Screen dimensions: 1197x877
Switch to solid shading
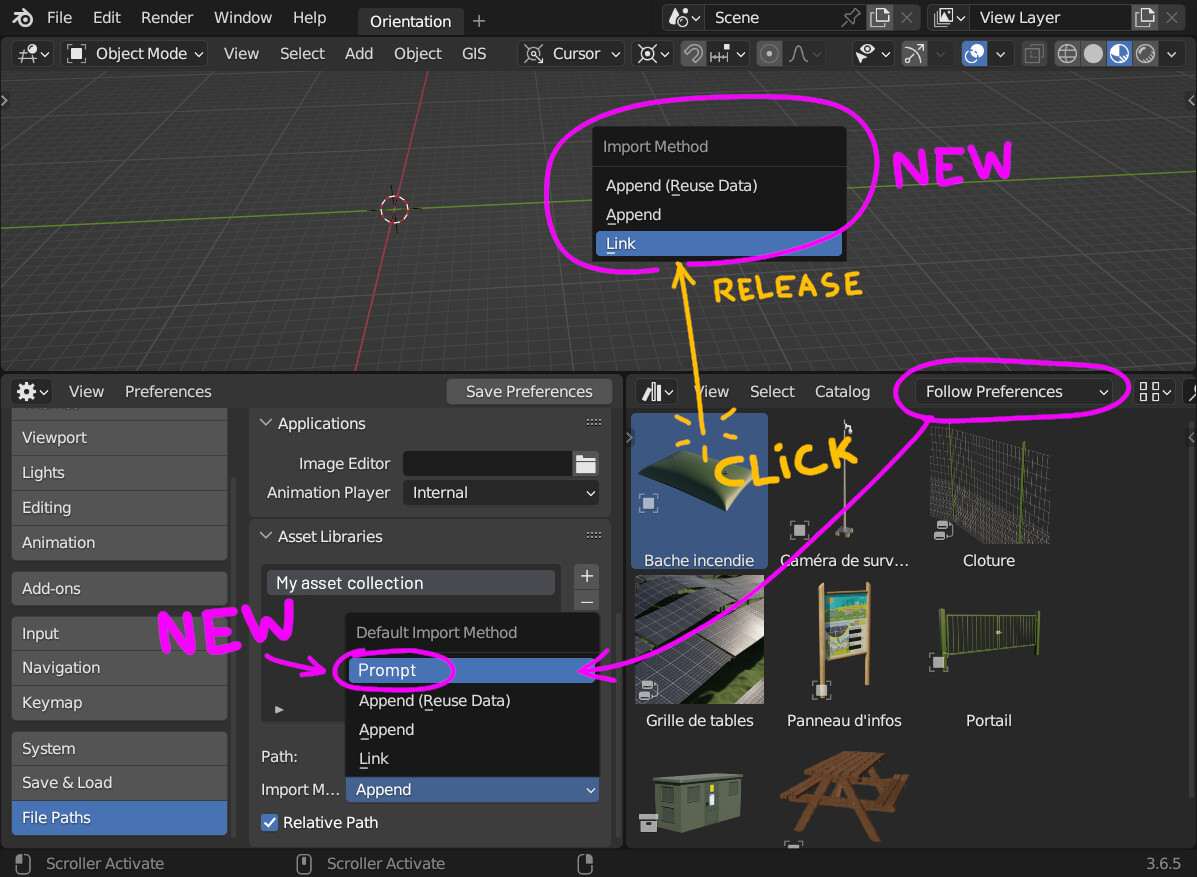[1093, 53]
